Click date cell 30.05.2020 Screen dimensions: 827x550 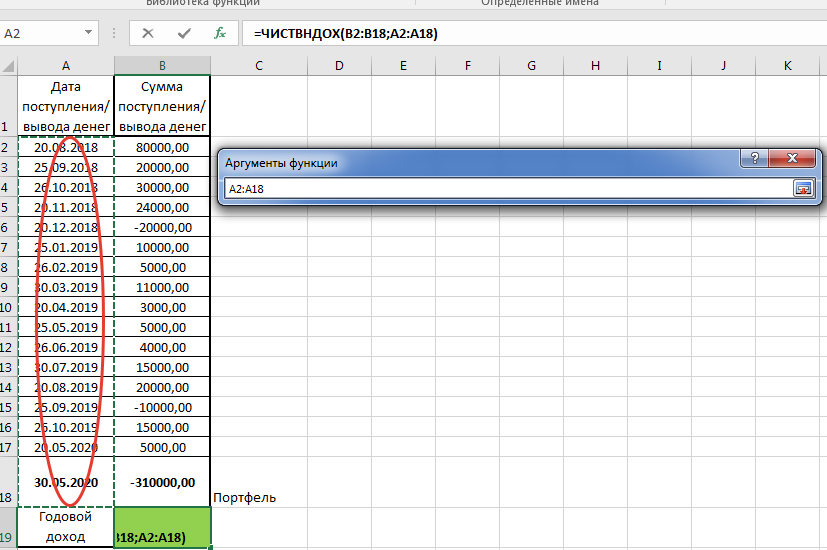tap(66, 482)
